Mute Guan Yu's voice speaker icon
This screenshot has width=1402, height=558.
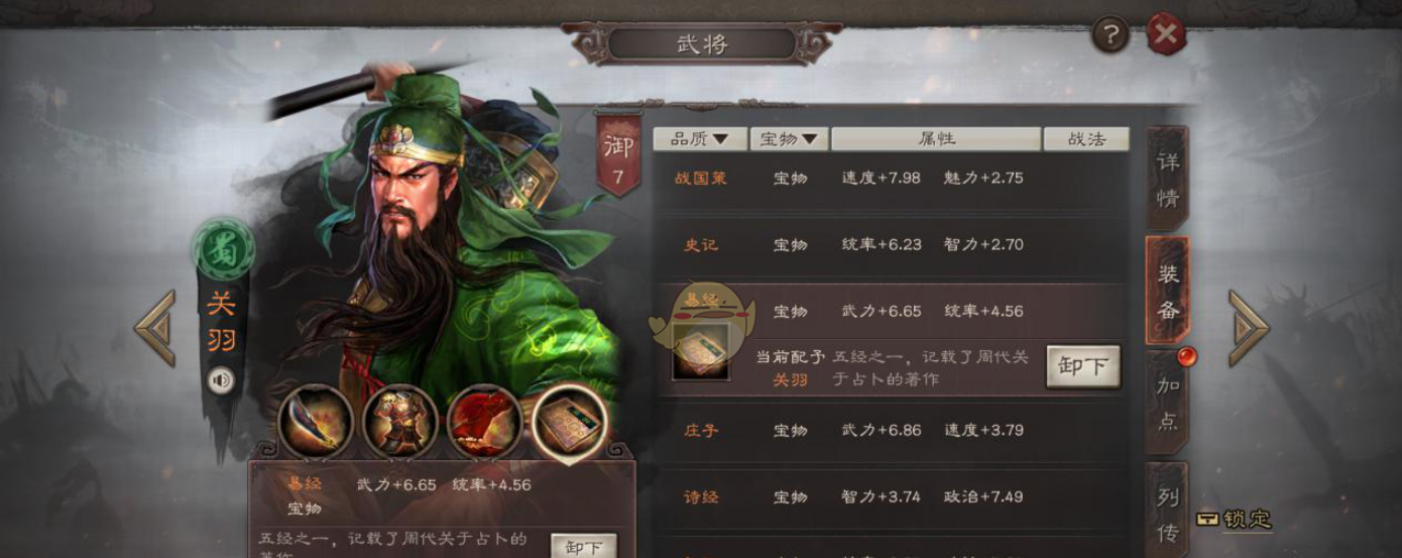[221, 380]
